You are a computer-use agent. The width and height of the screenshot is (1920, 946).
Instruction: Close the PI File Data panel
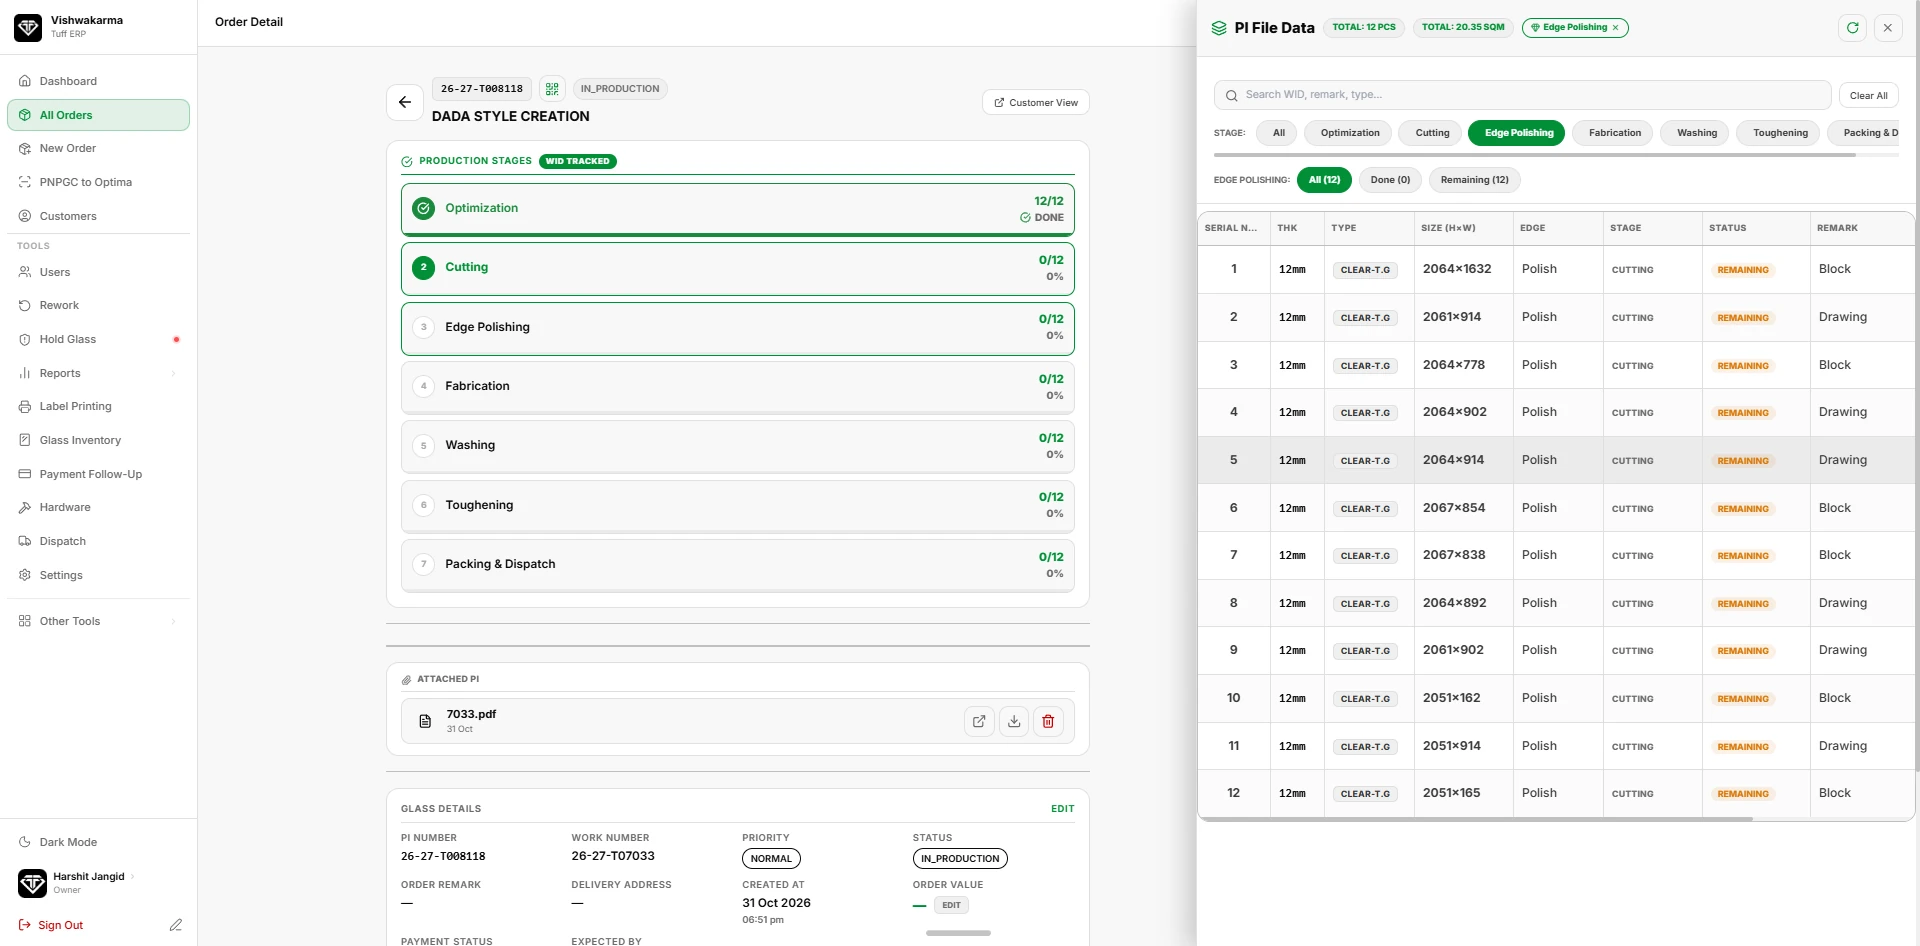click(1888, 28)
